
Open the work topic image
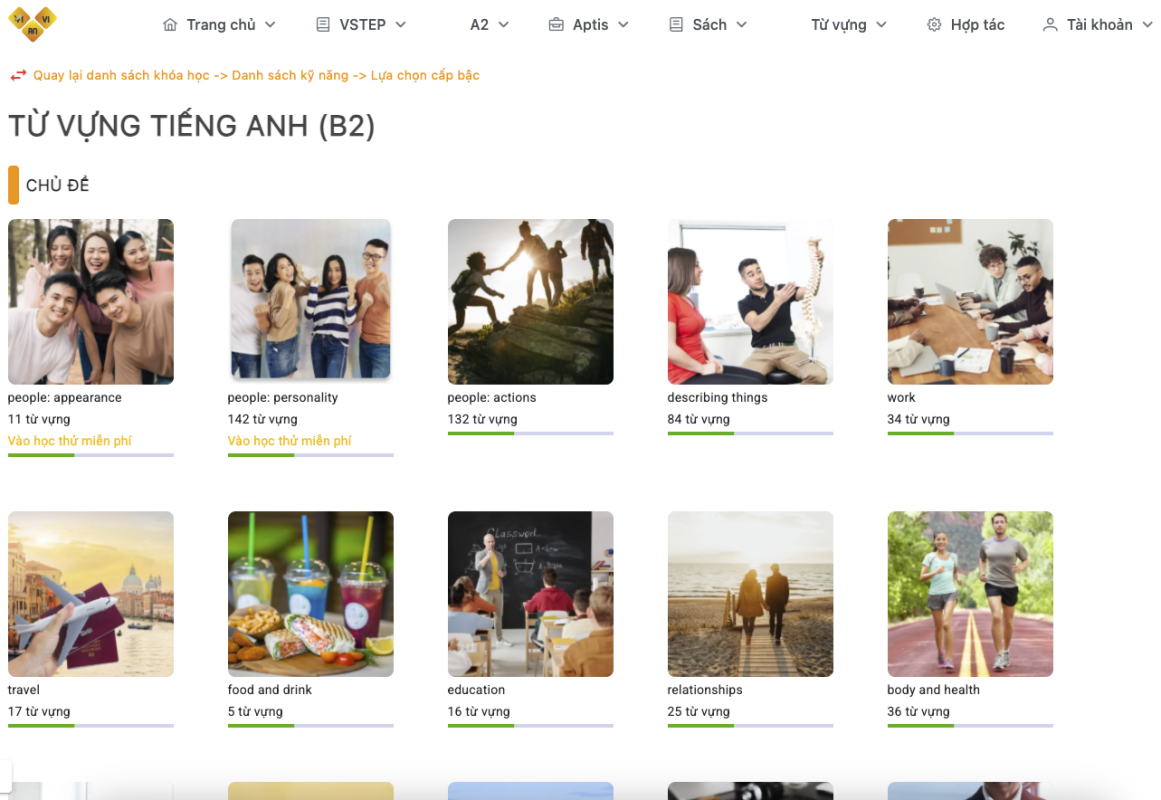pos(970,301)
